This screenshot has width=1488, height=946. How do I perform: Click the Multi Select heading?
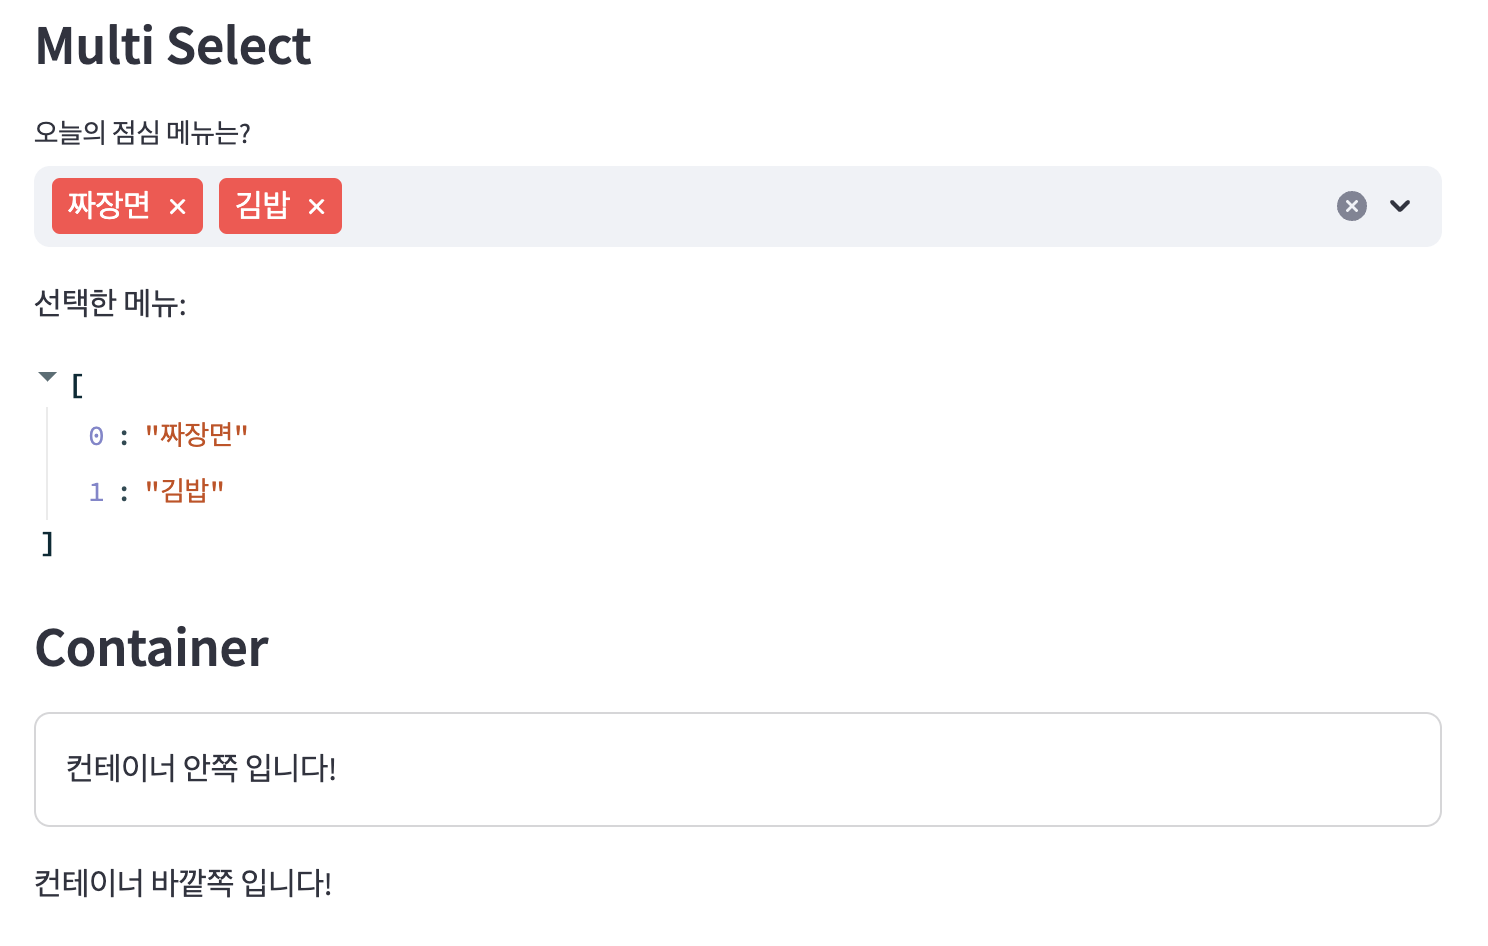pos(173,46)
